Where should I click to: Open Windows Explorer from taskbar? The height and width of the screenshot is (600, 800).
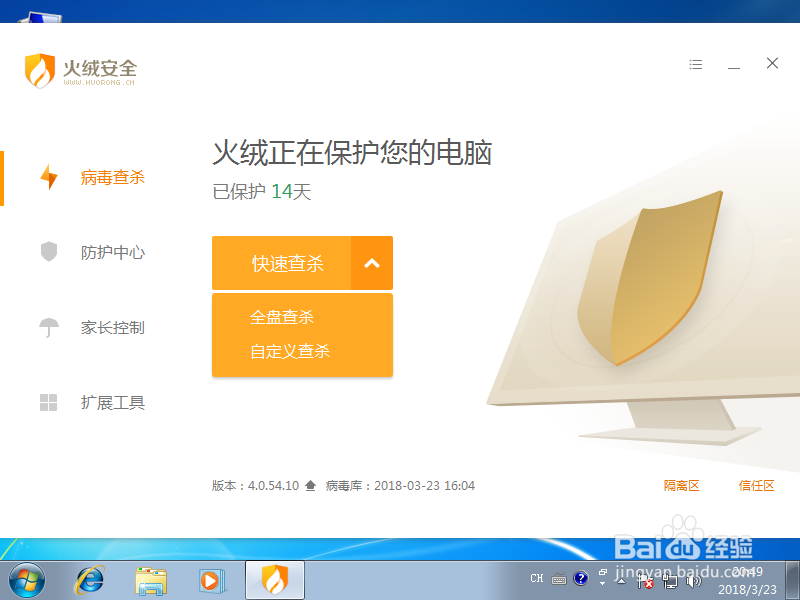click(x=151, y=581)
